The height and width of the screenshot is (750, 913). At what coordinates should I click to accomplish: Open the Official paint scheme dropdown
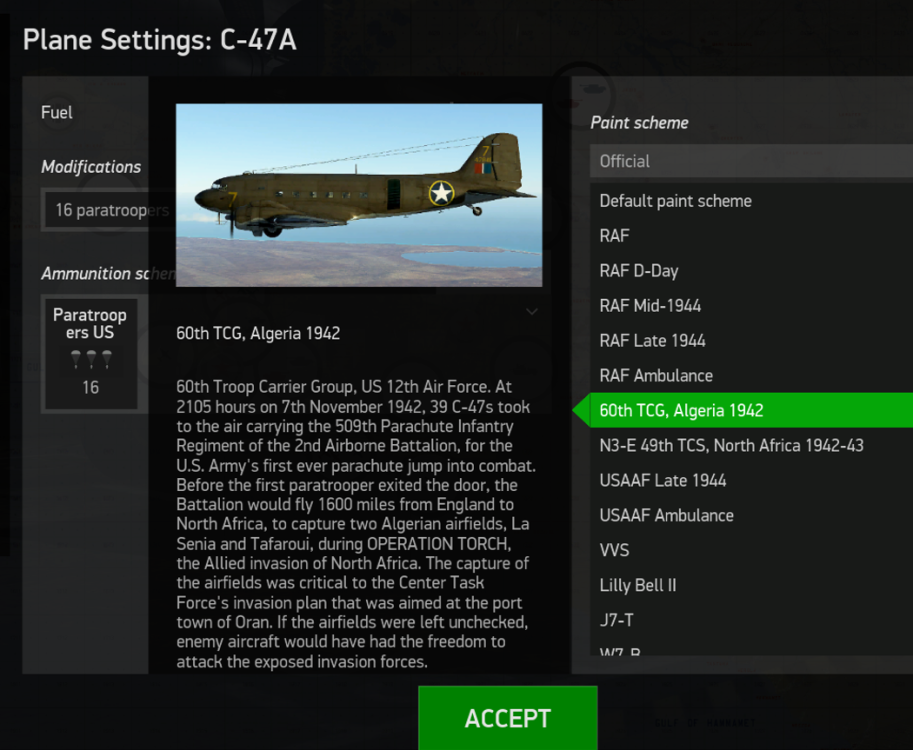tap(750, 161)
